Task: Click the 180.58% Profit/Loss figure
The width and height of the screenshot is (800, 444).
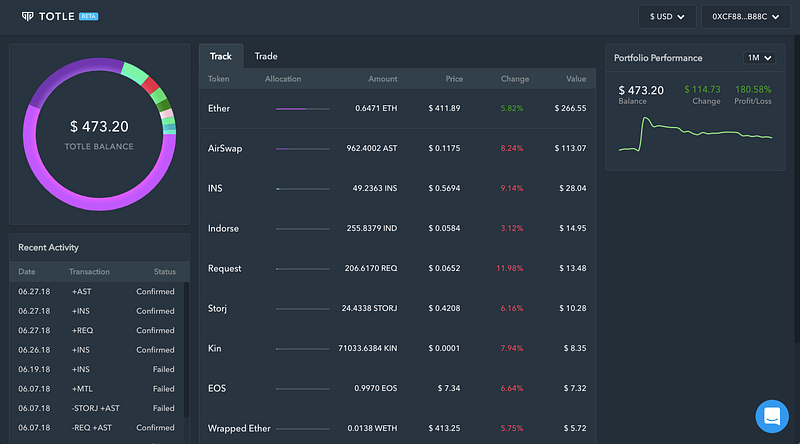Action: point(753,90)
